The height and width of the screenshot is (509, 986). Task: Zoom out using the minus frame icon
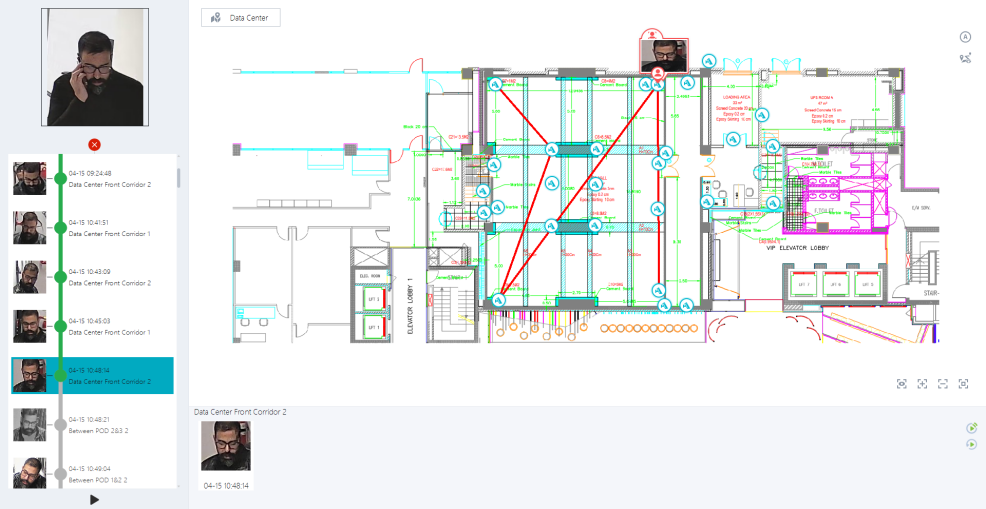pos(943,383)
